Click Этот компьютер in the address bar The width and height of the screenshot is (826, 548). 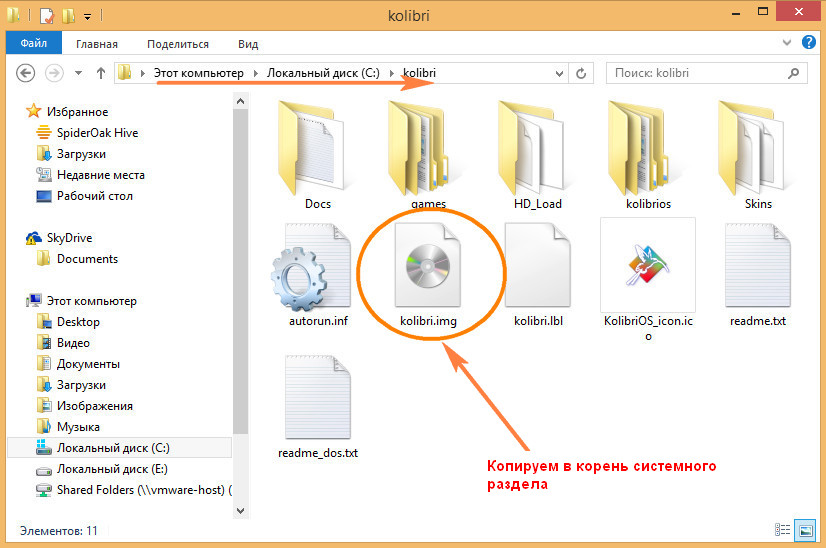point(199,73)
